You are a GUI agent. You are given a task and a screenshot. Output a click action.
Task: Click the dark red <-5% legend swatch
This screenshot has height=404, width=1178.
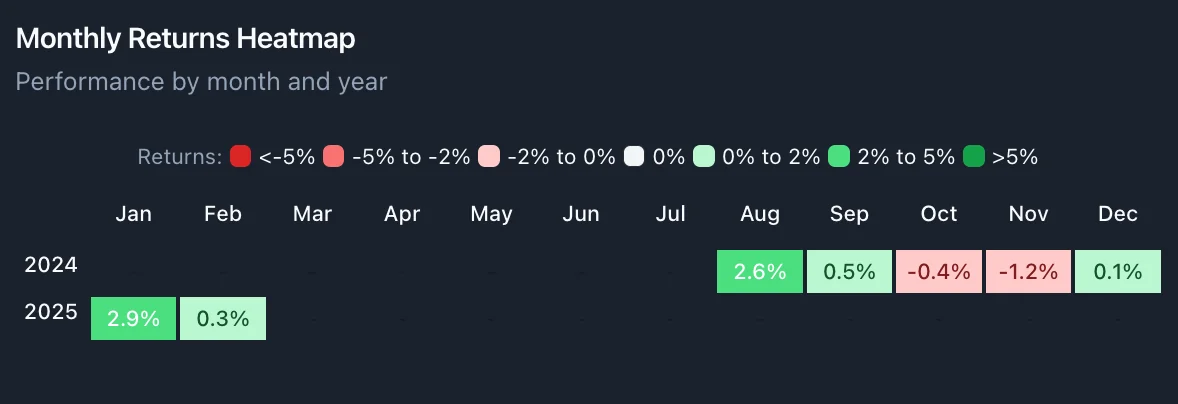(240, 157)
